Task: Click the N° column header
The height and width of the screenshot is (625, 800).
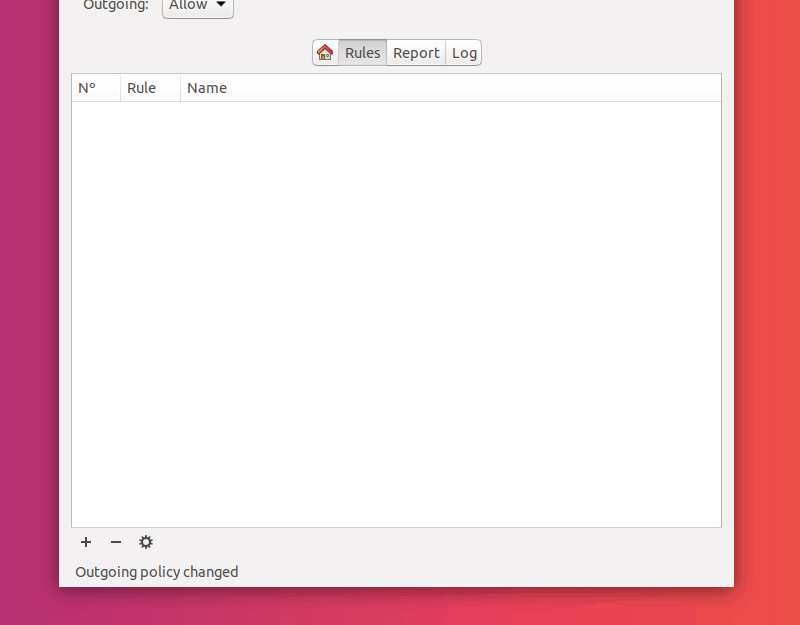Action: point(88,88)
